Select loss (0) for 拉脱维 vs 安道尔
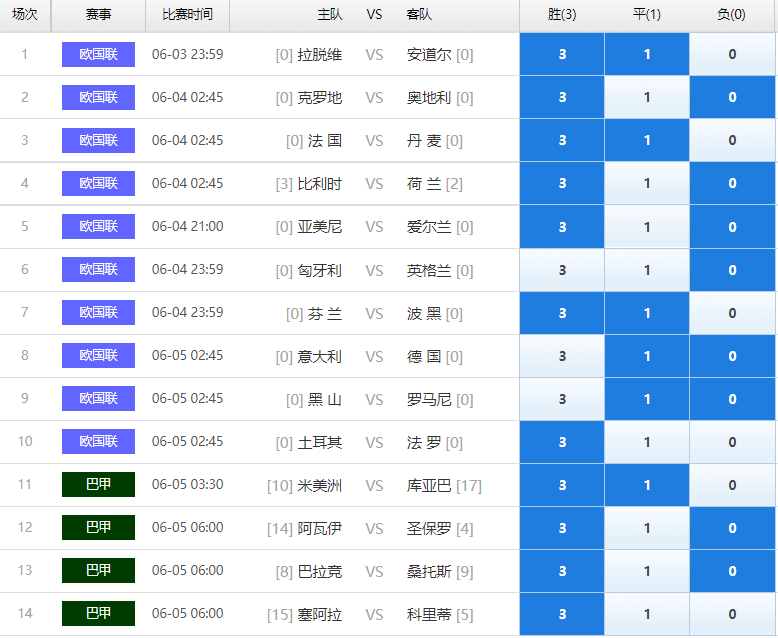Viewport: 778px width, 638px height. tap(732, 54)
